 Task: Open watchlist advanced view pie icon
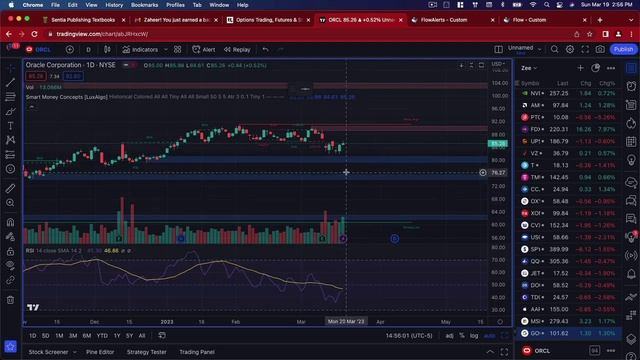(x=596, y=68)
